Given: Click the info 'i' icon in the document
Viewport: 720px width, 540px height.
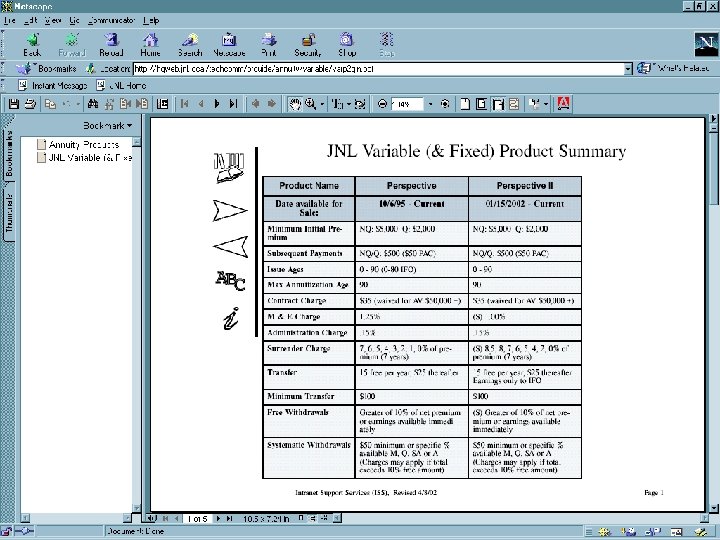Looking at the screenshot, I should pyautogui.click(x=231, y=318).
